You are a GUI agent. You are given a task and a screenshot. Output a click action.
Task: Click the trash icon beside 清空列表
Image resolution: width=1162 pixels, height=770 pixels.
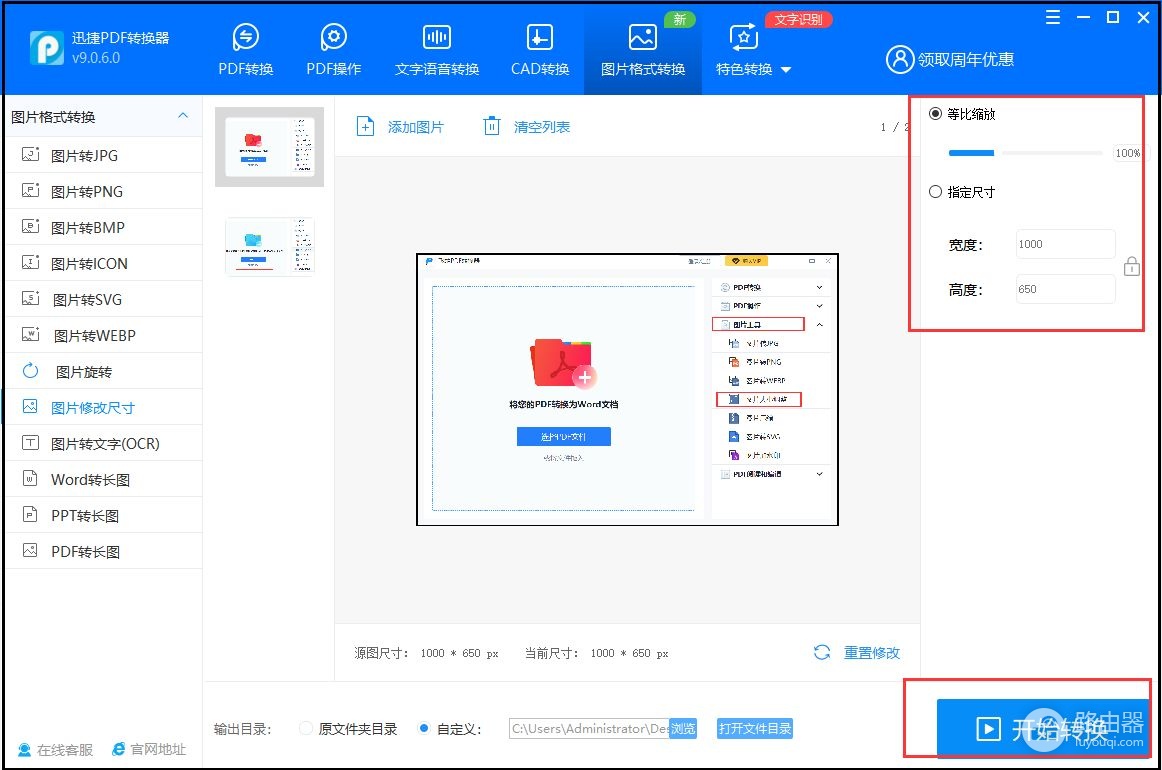tap(491, 126)
